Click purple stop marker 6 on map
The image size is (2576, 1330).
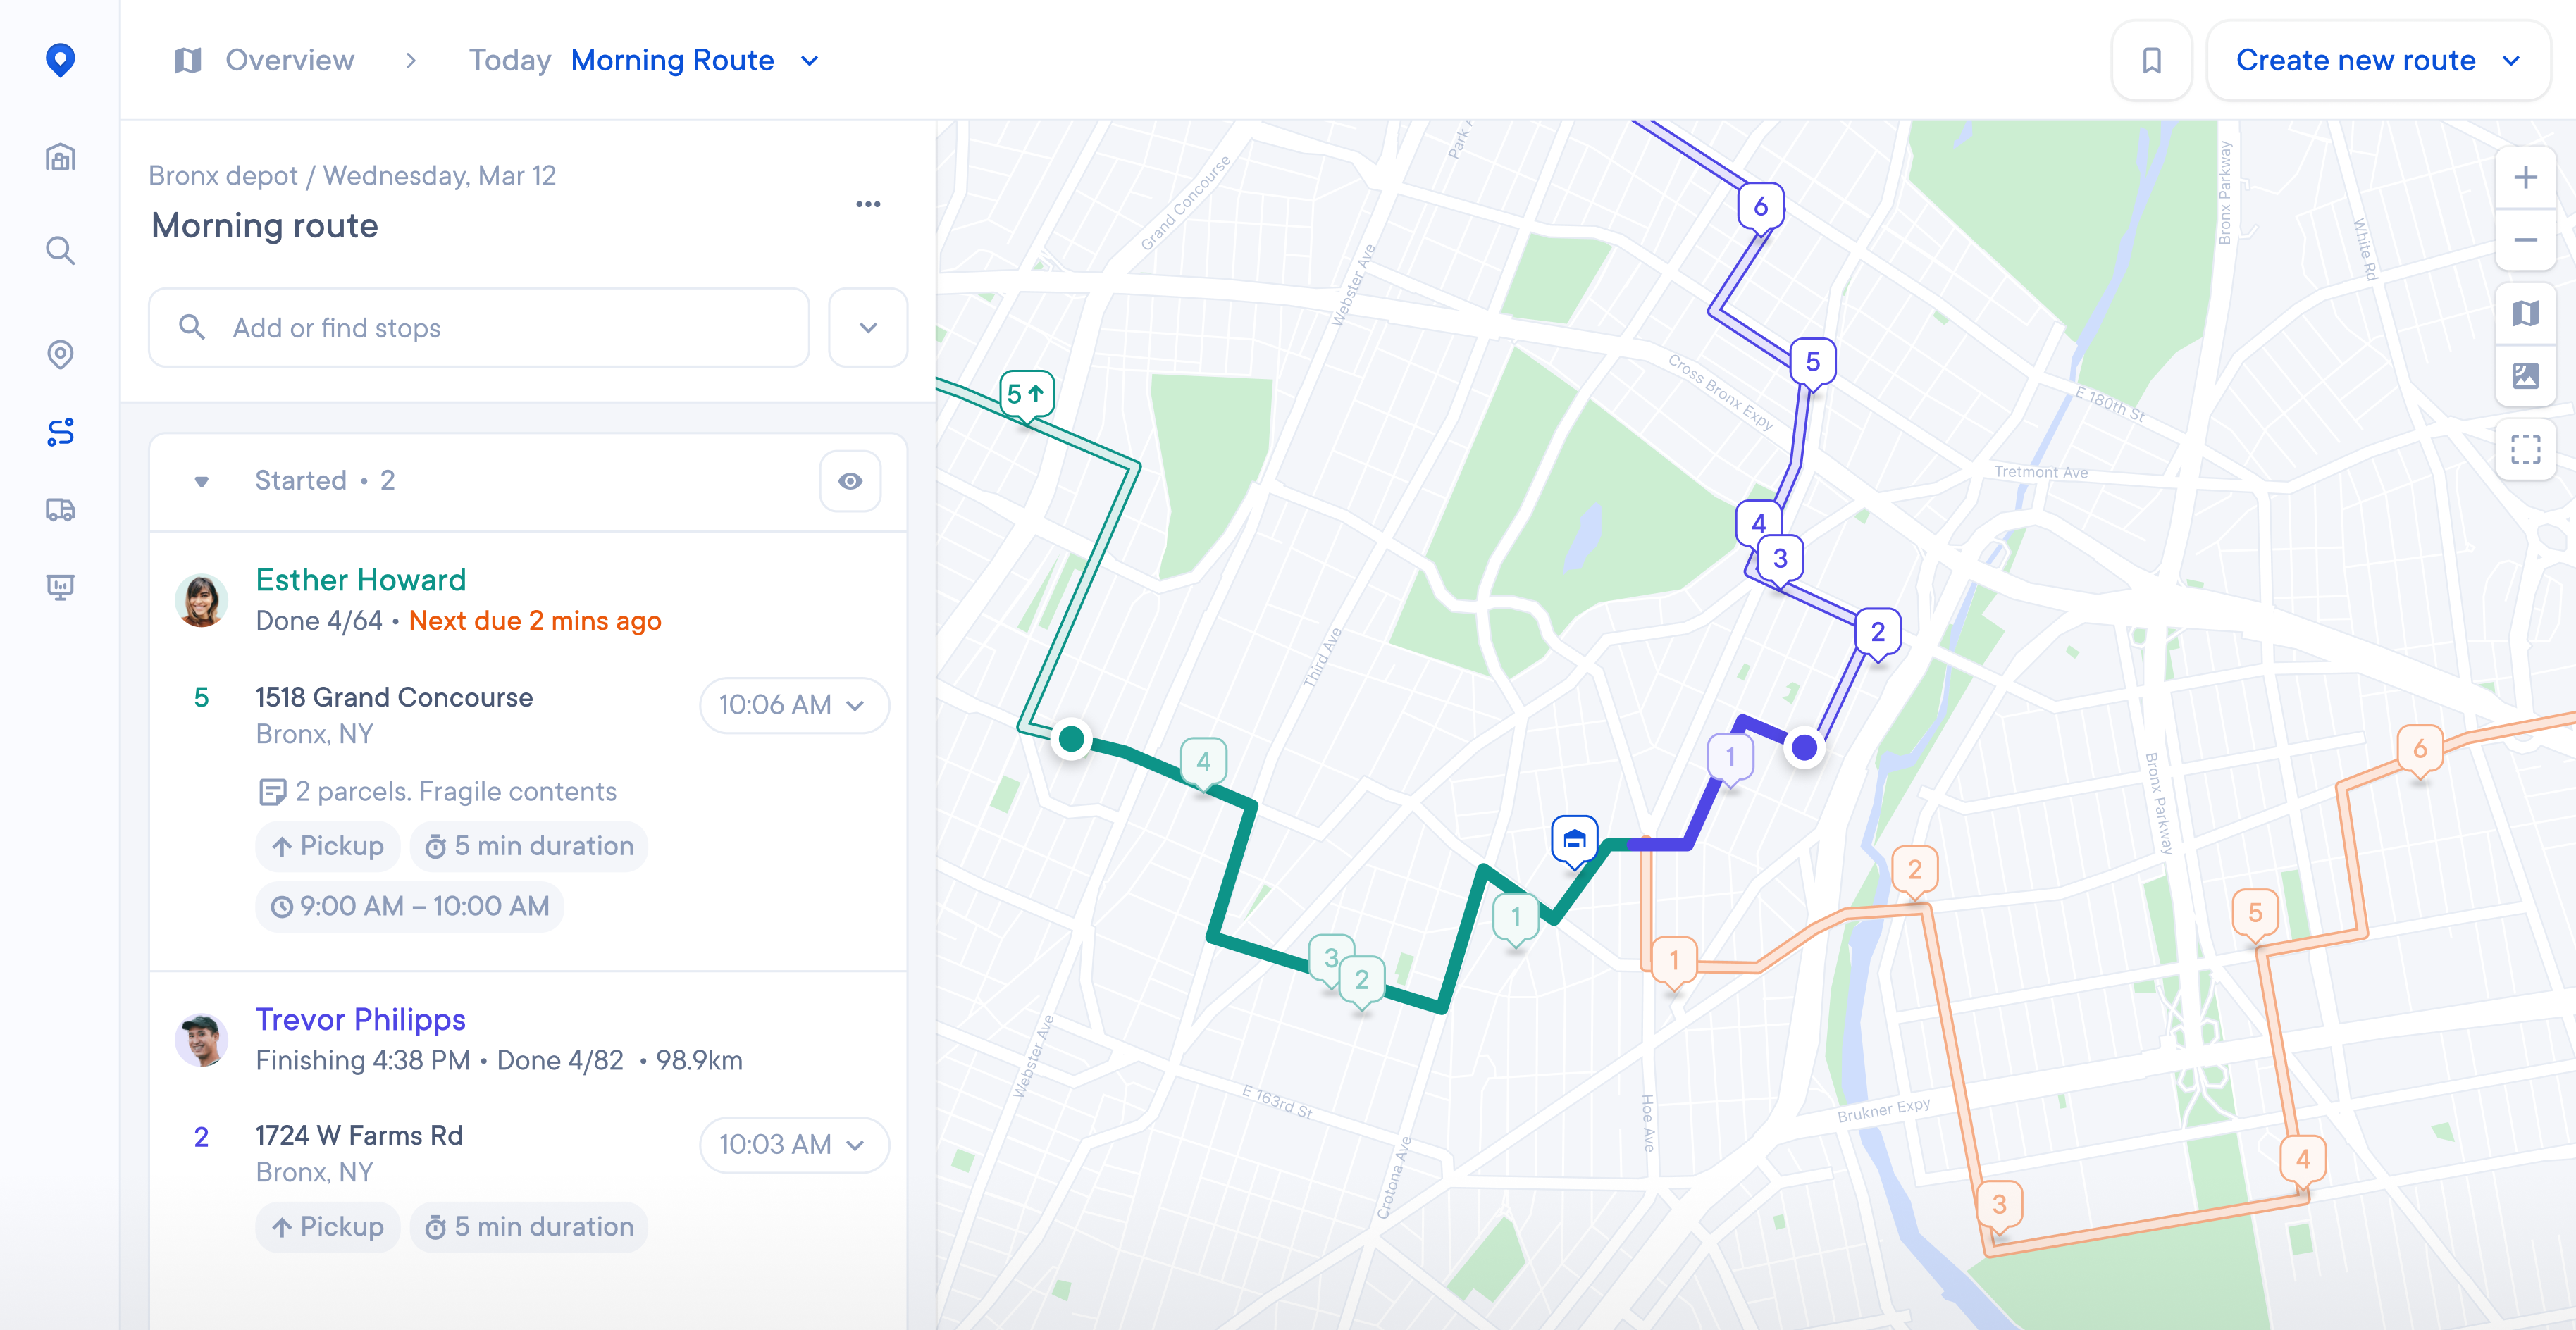(1760, 207)
